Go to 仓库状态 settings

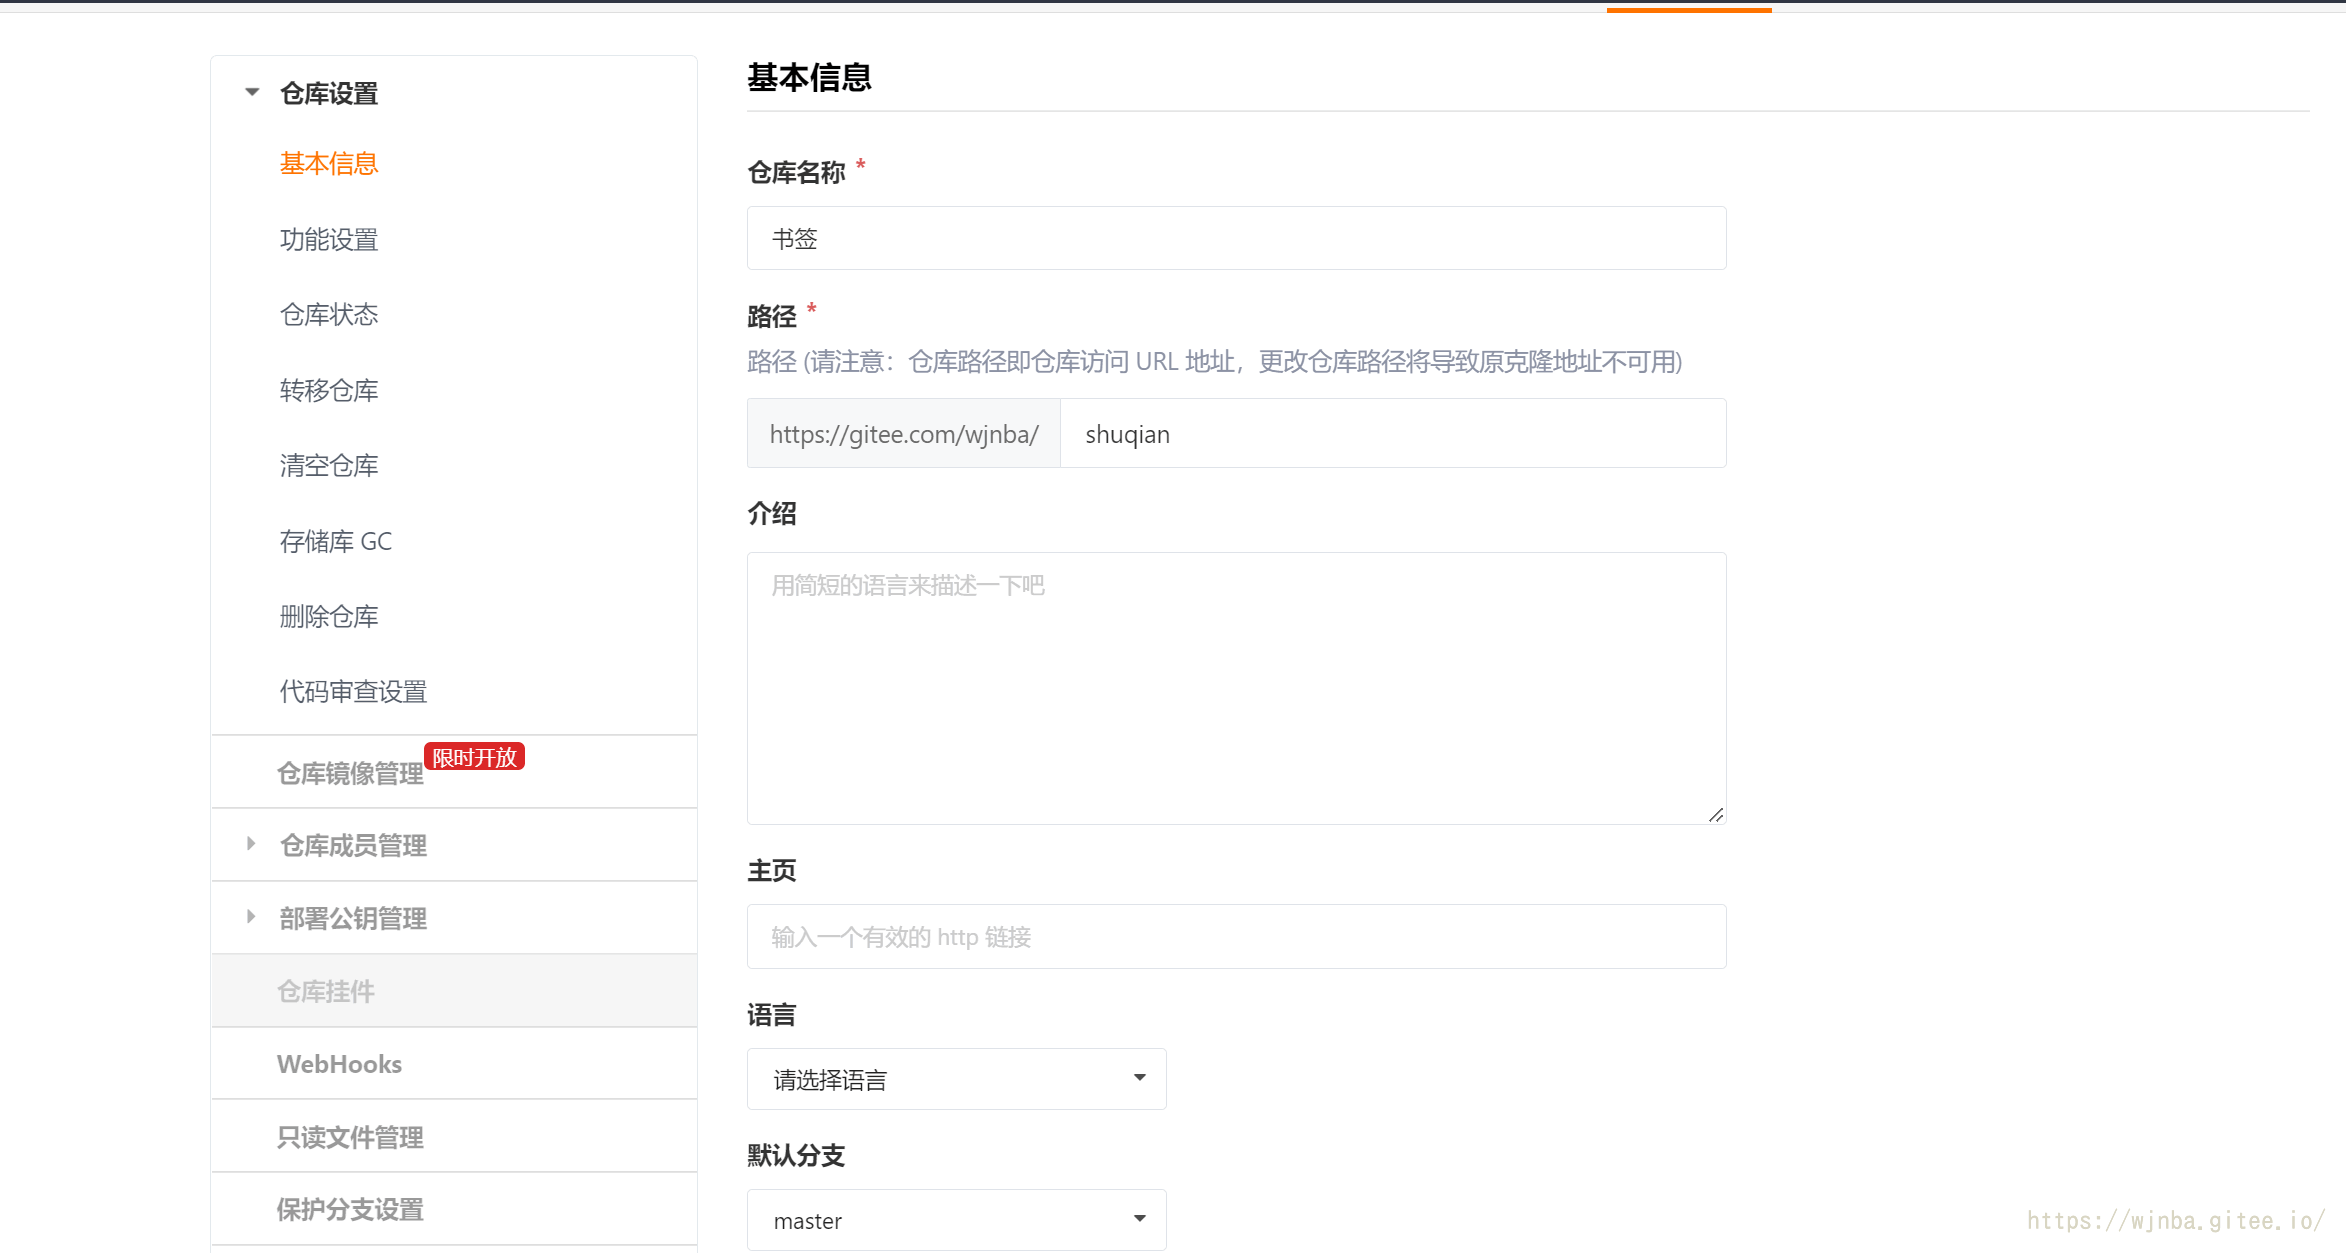(x=328, y=314)
